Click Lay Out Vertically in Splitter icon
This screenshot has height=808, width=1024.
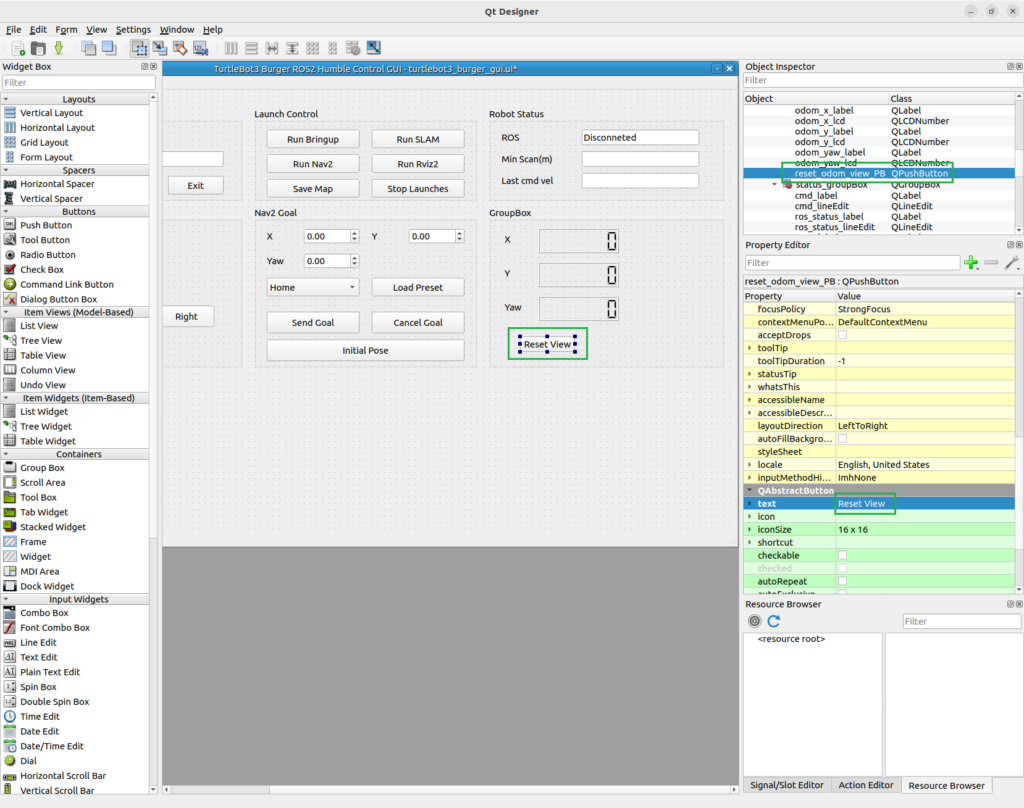coord(292,48)
